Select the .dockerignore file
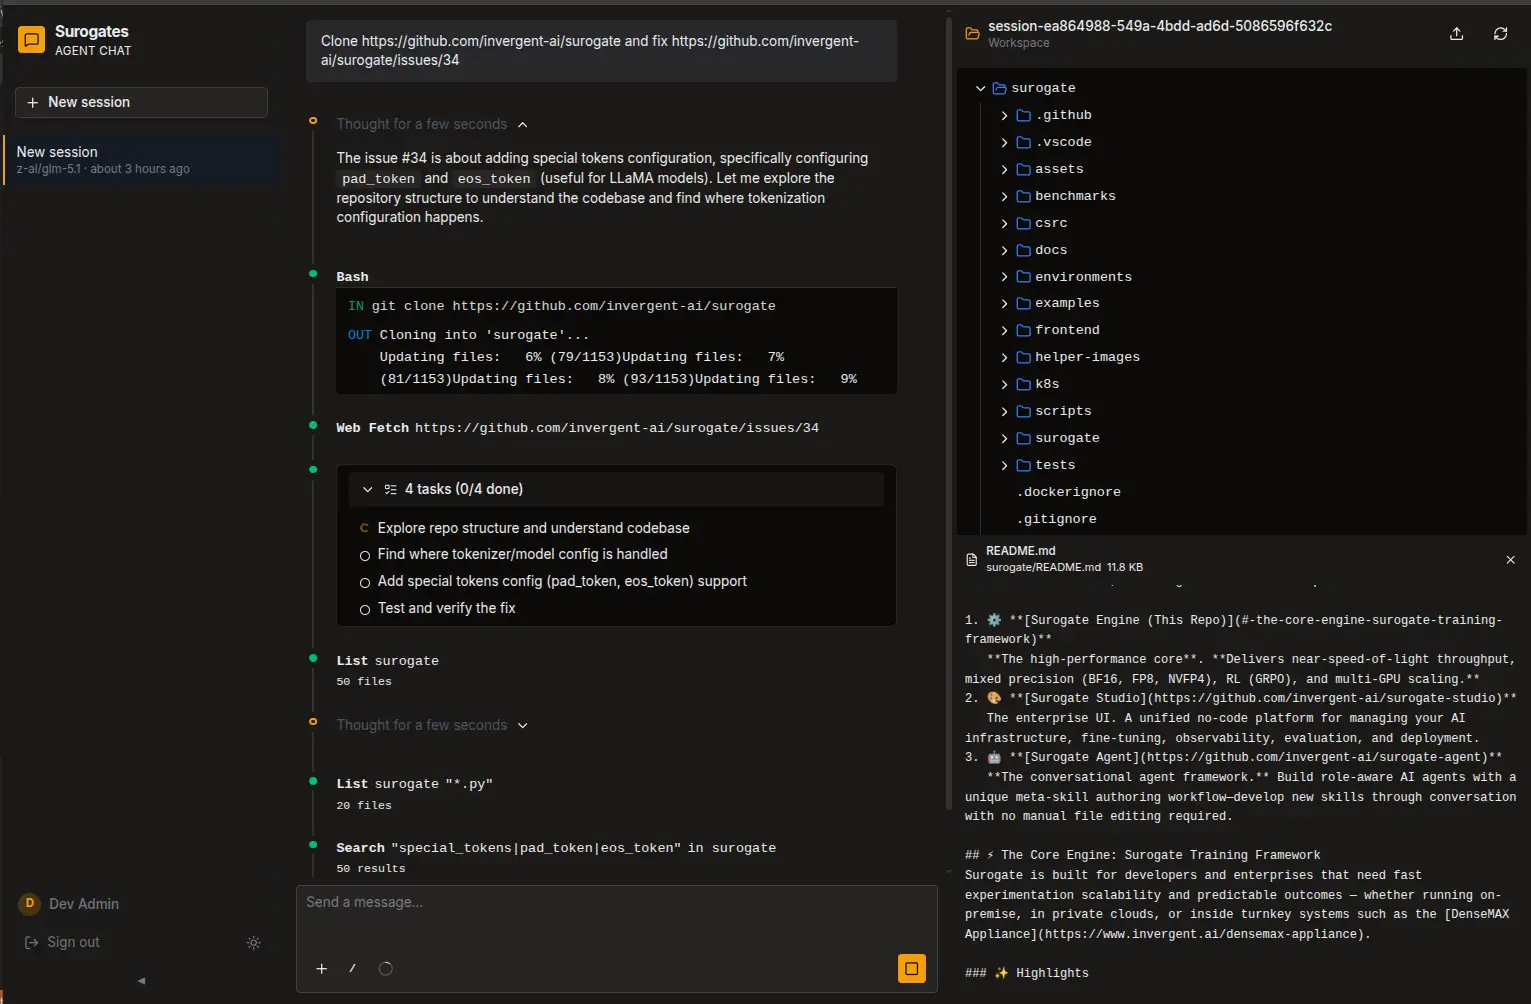 point(1069,492)
